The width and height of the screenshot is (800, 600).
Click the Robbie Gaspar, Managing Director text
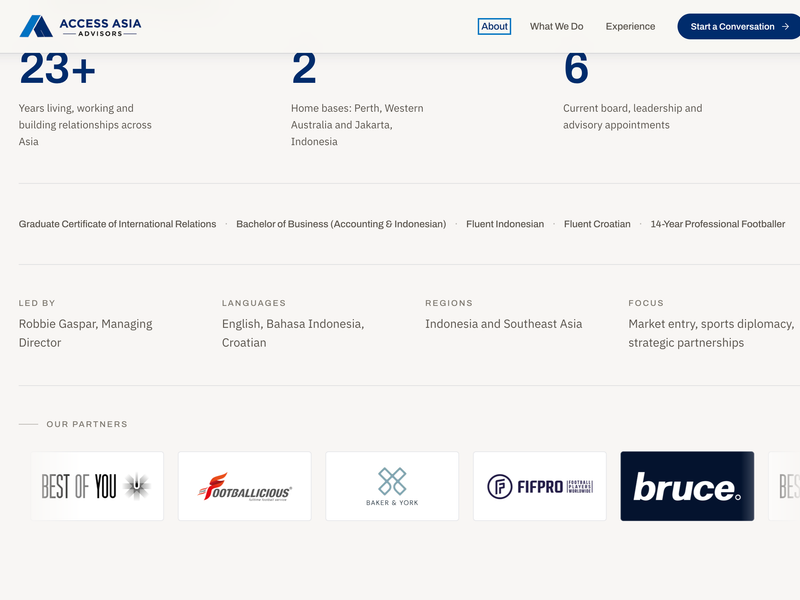click(85, 333)
